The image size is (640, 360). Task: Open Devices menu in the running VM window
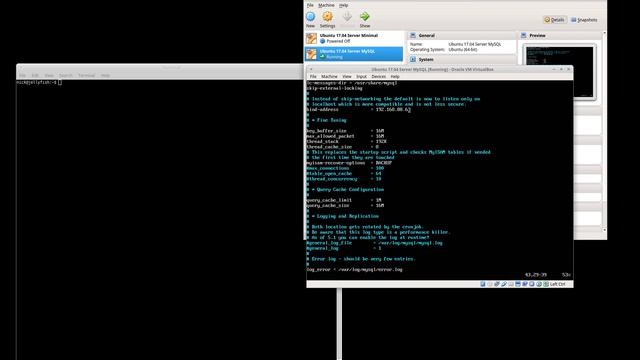point(378,76)
